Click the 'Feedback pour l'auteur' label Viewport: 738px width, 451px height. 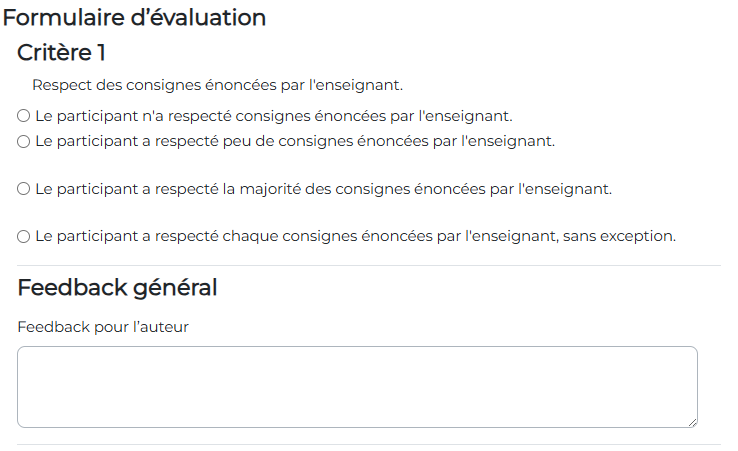(103, 327)
